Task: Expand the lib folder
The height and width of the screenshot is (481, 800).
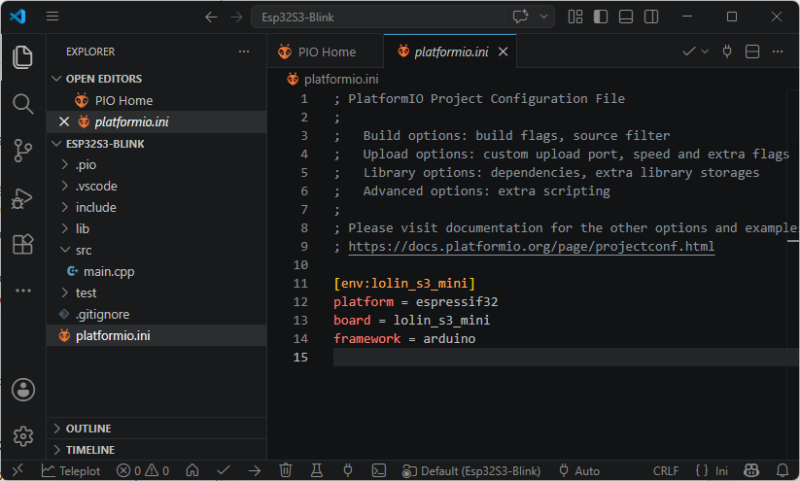Action: point(156,229)
